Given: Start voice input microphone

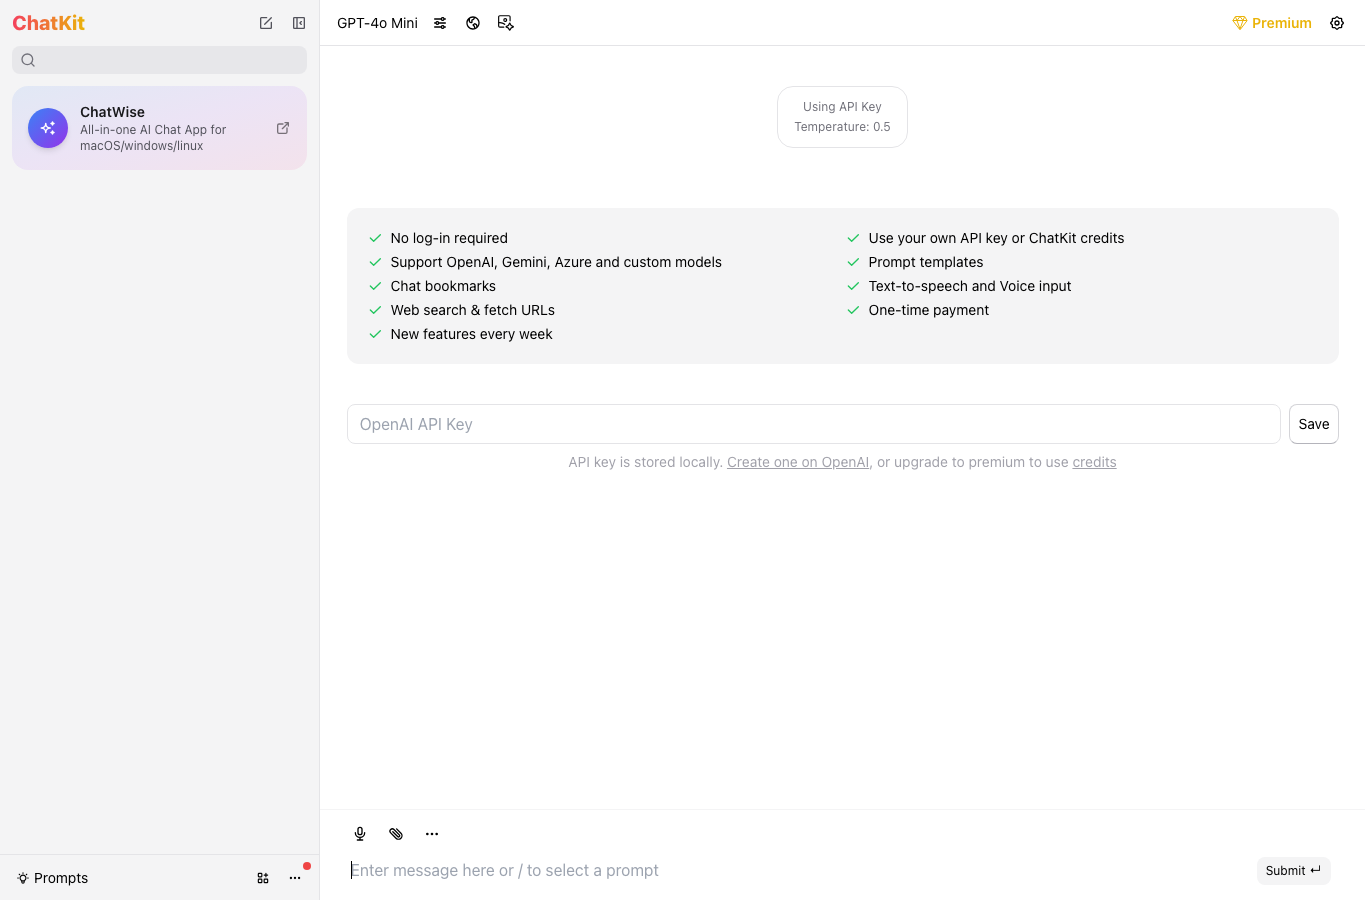Looking at the screenshot, I should click(x=360, y=834).
